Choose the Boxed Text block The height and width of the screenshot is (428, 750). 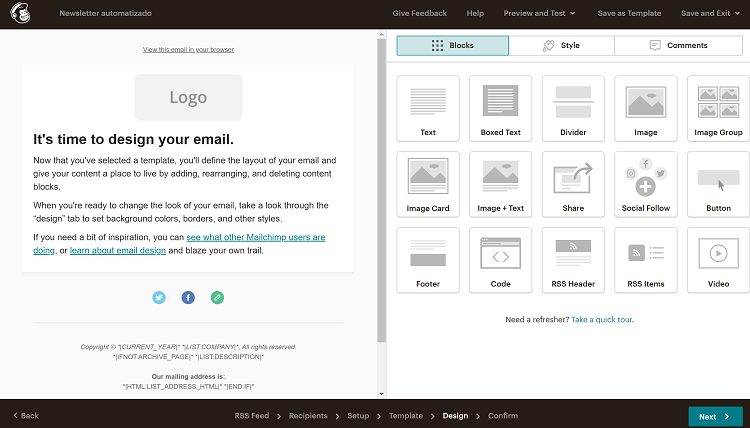pos(500,108)
